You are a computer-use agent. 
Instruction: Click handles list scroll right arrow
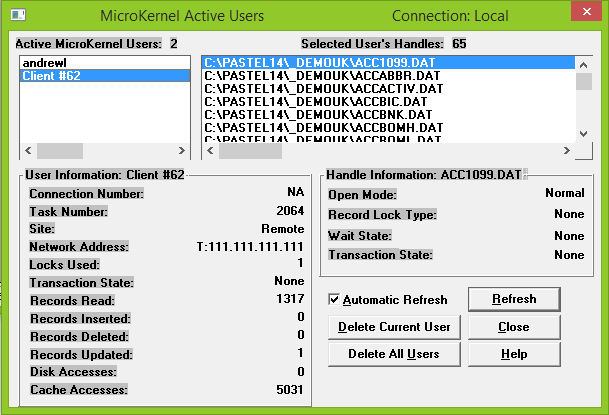tap(567, 150)
